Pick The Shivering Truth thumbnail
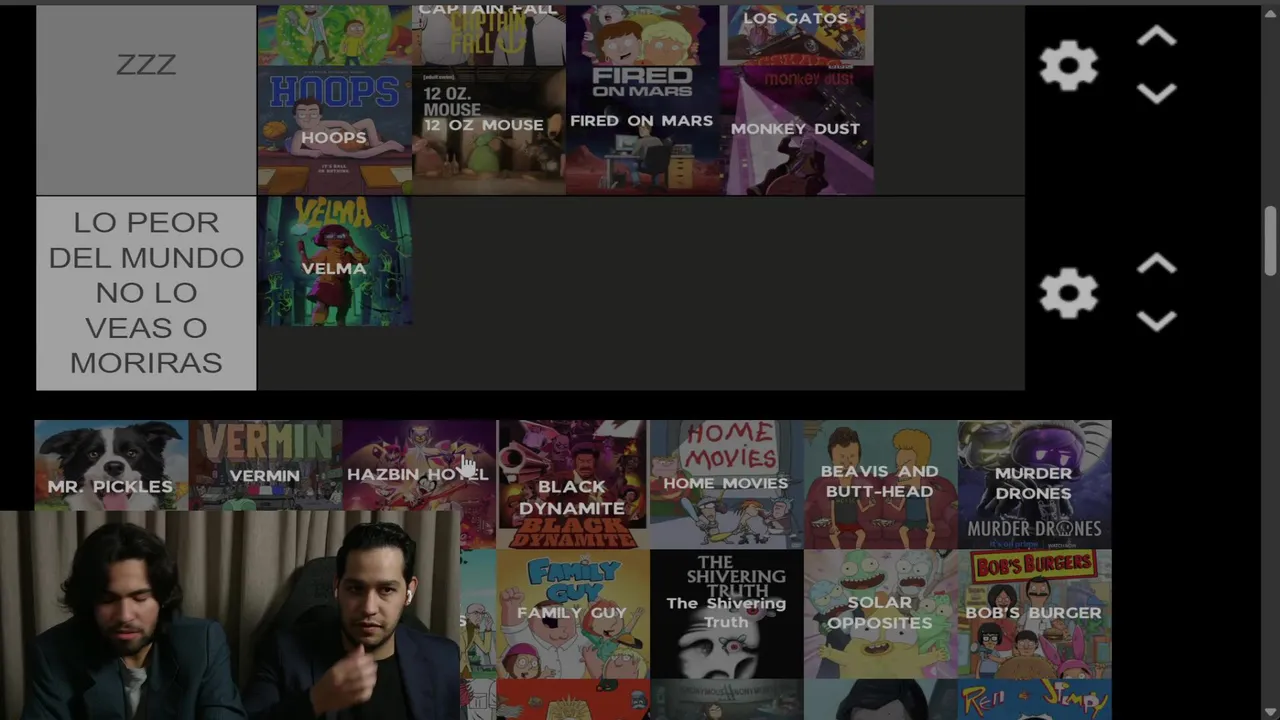This screenshot has width=1280, height=720. 726,614
